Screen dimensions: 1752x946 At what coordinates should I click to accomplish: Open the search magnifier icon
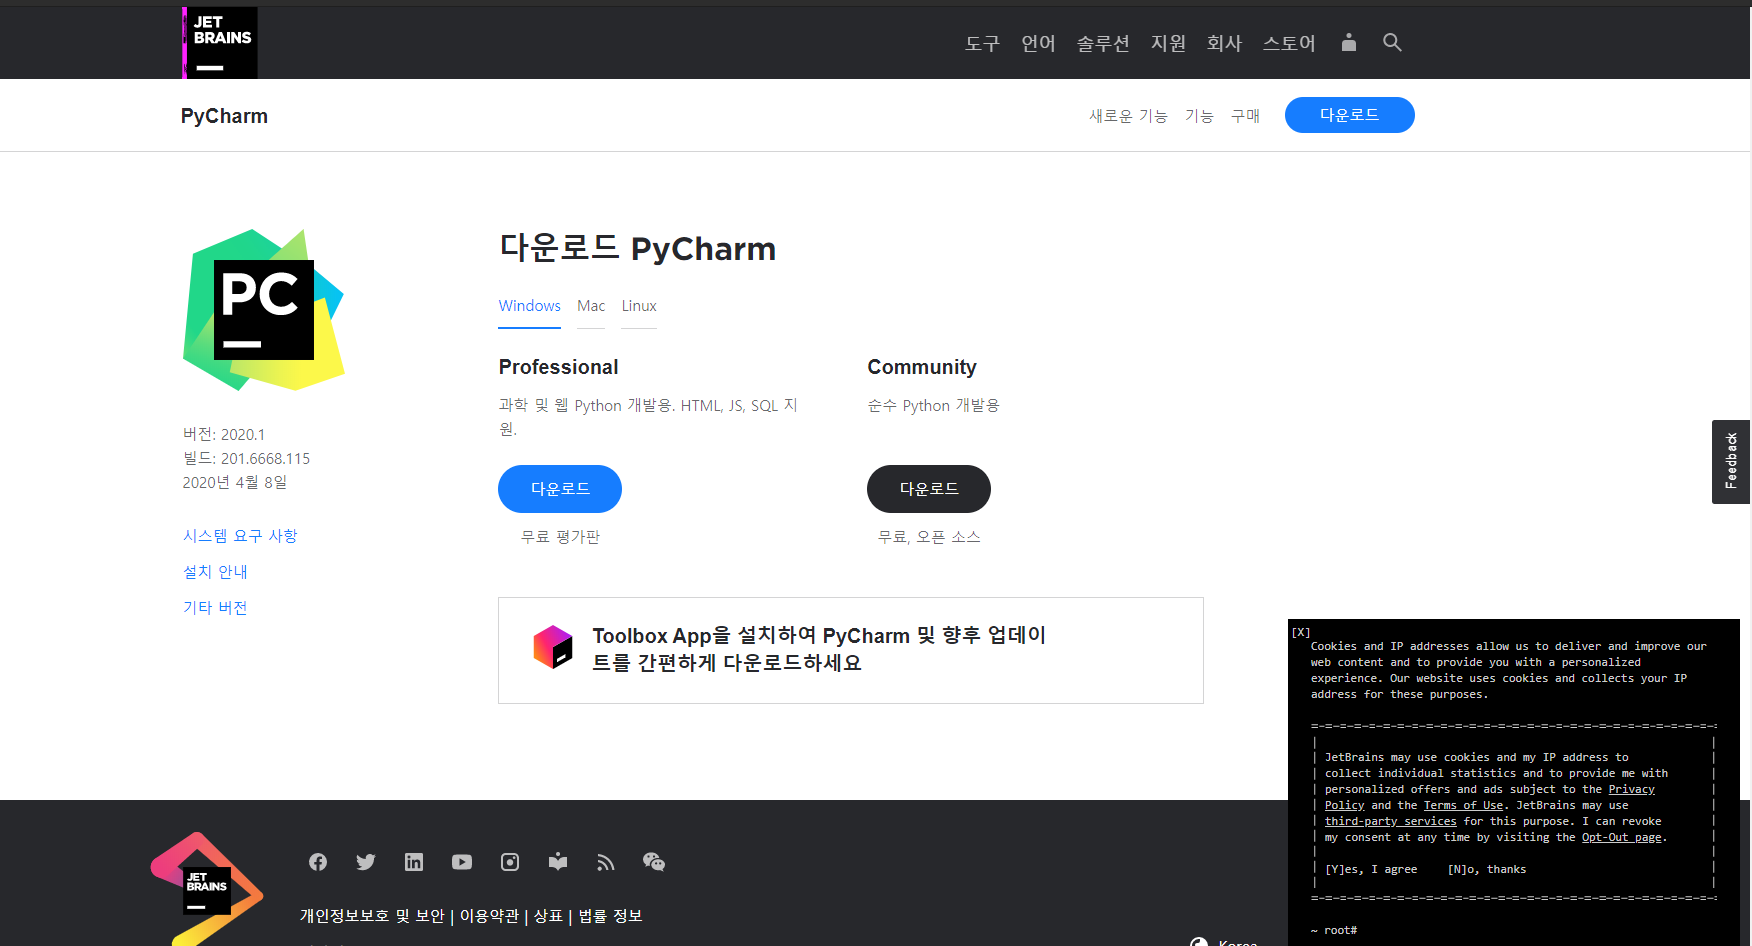[1392, 42]
